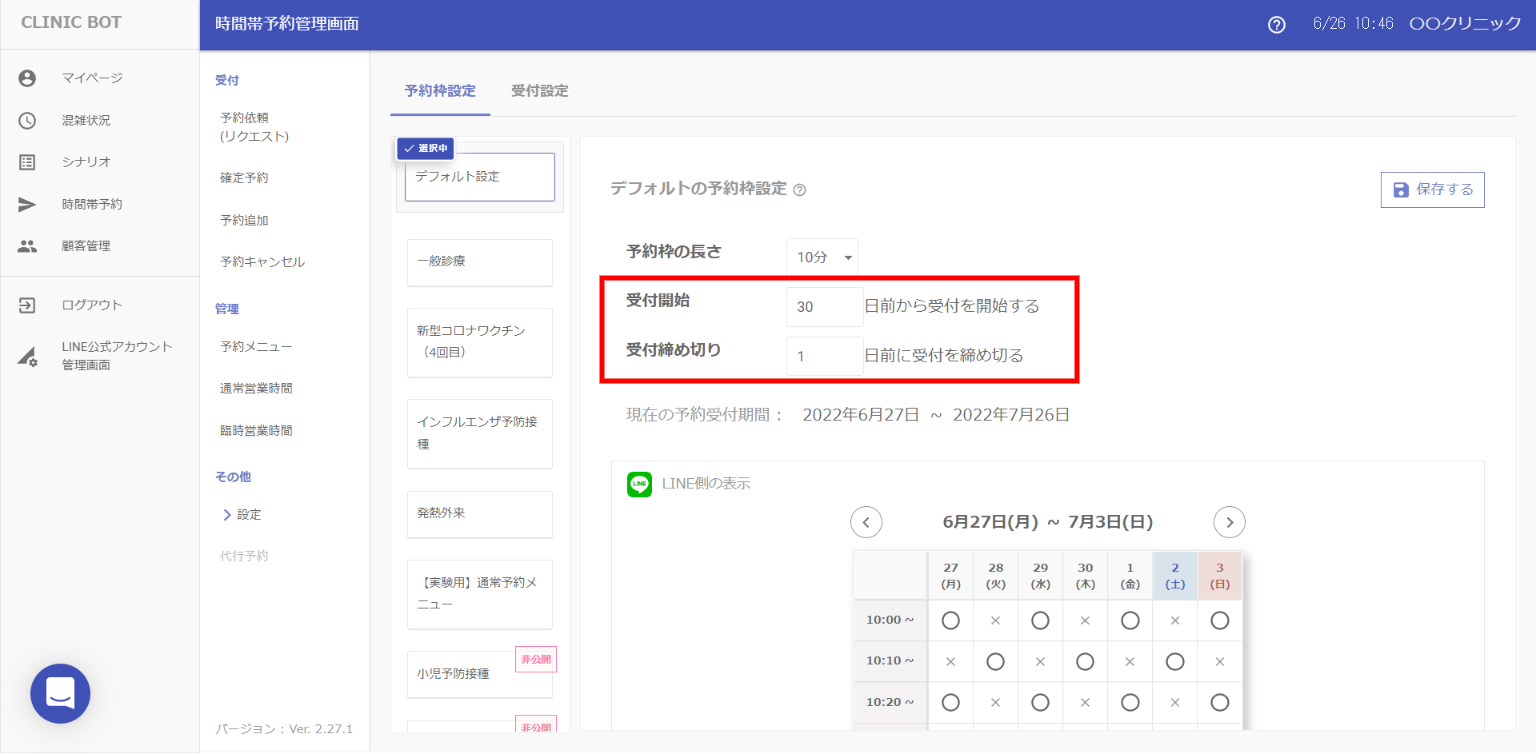Viewport: 1536px width, 754px height.
Task: Click the ログアウト exit icon
Action: (27, 305)
